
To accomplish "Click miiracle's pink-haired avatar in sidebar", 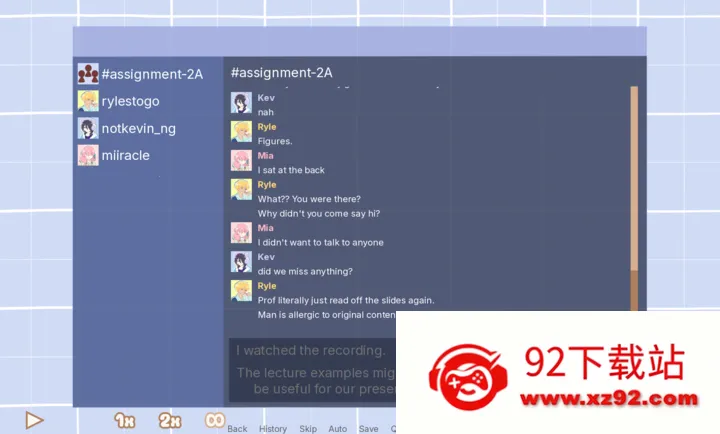I will [x=88, y=155].
